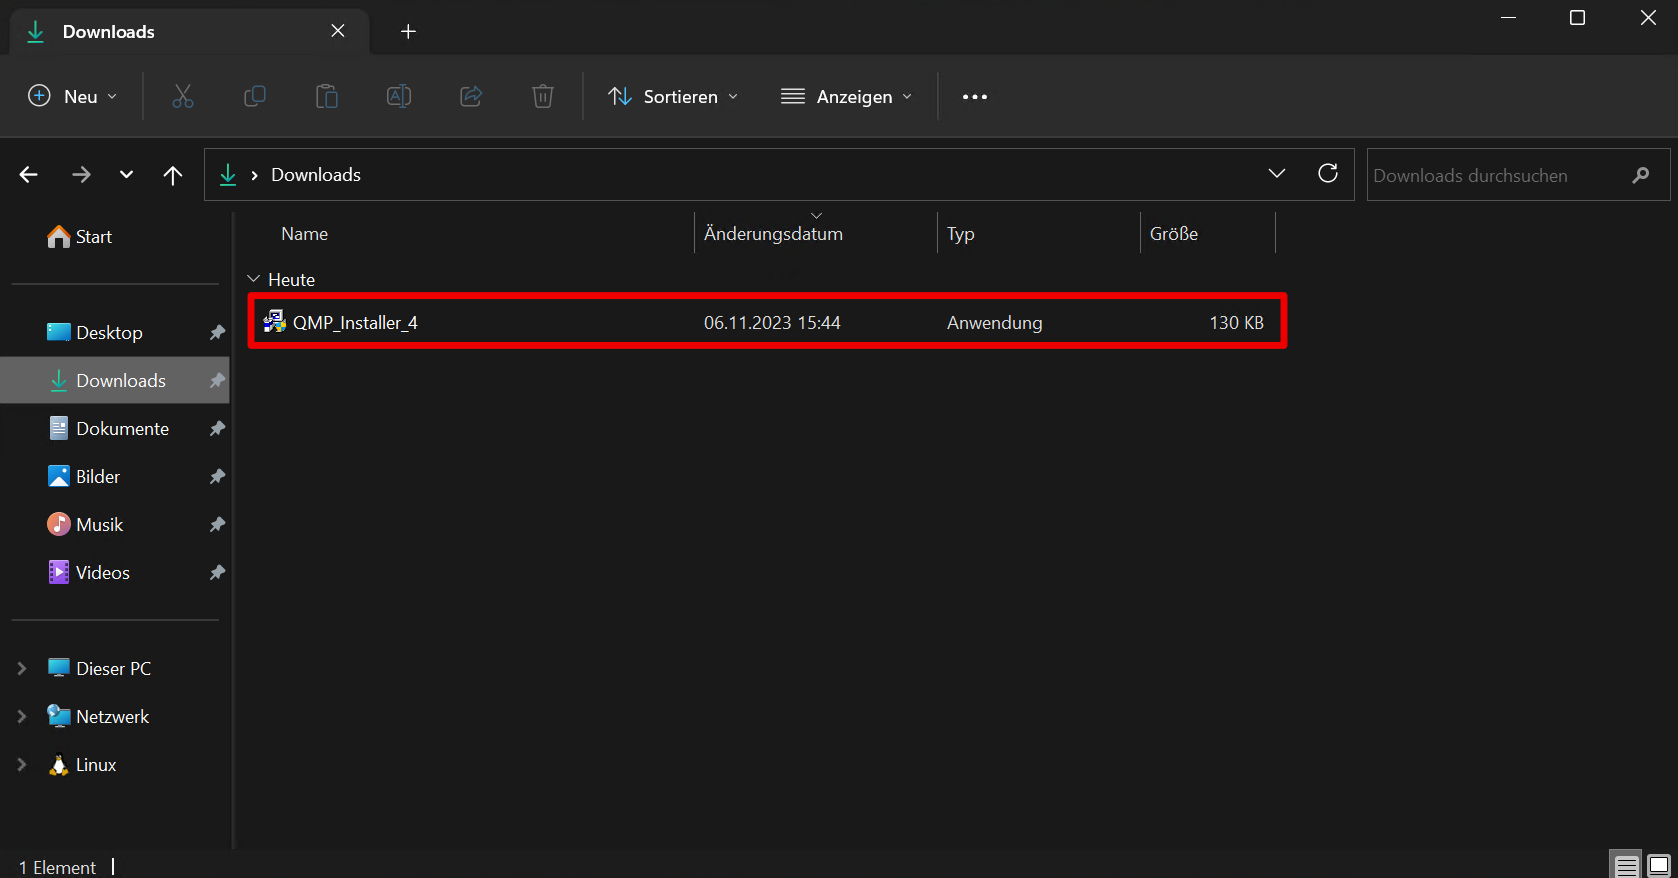
Task: Open Dokumente in the sidebar
Action: 122,428
